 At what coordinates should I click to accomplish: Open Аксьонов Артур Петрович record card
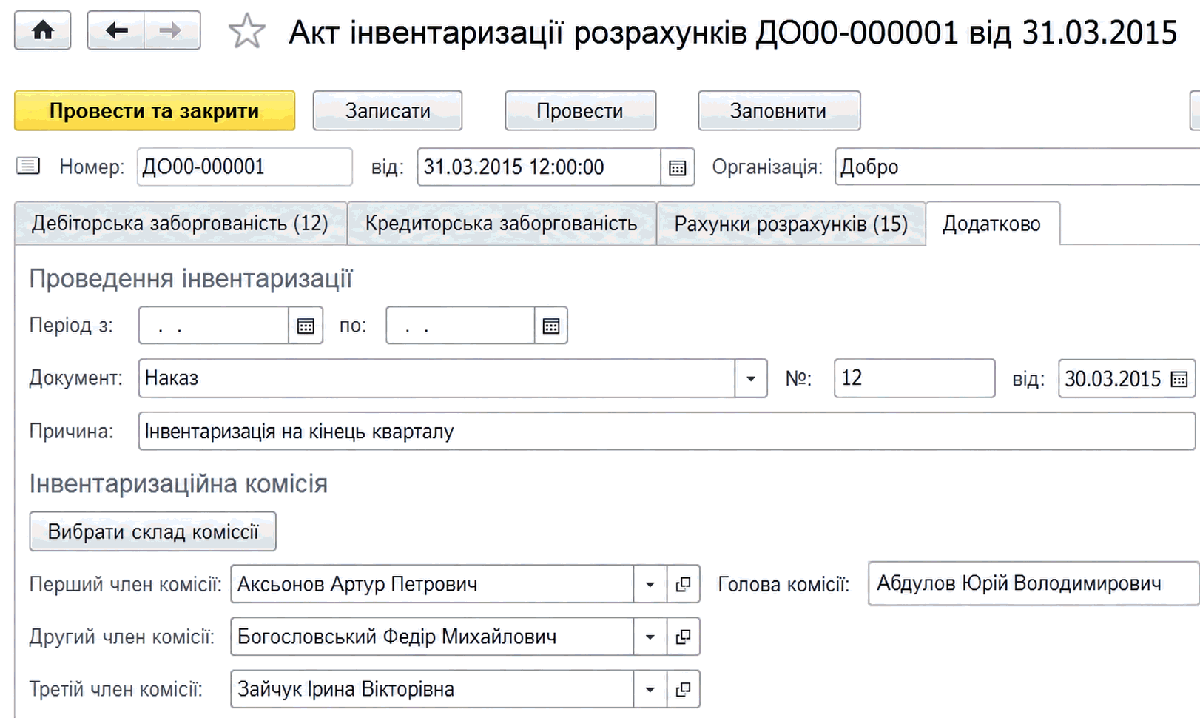point(684,585)
